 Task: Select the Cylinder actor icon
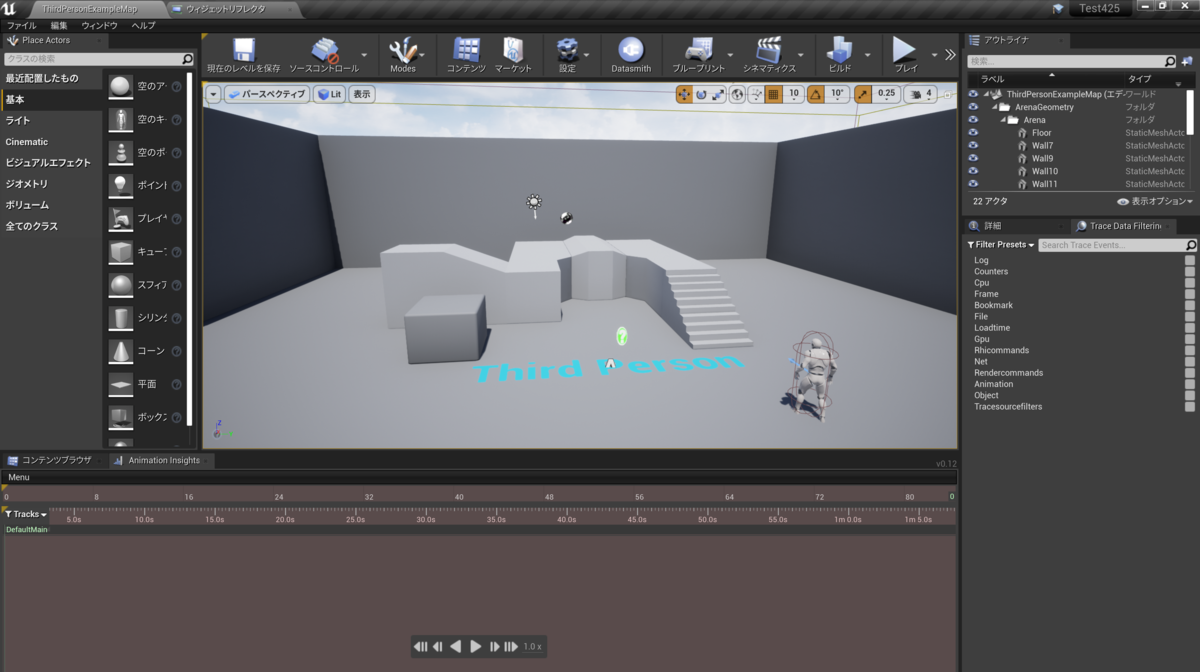point(121,318)
